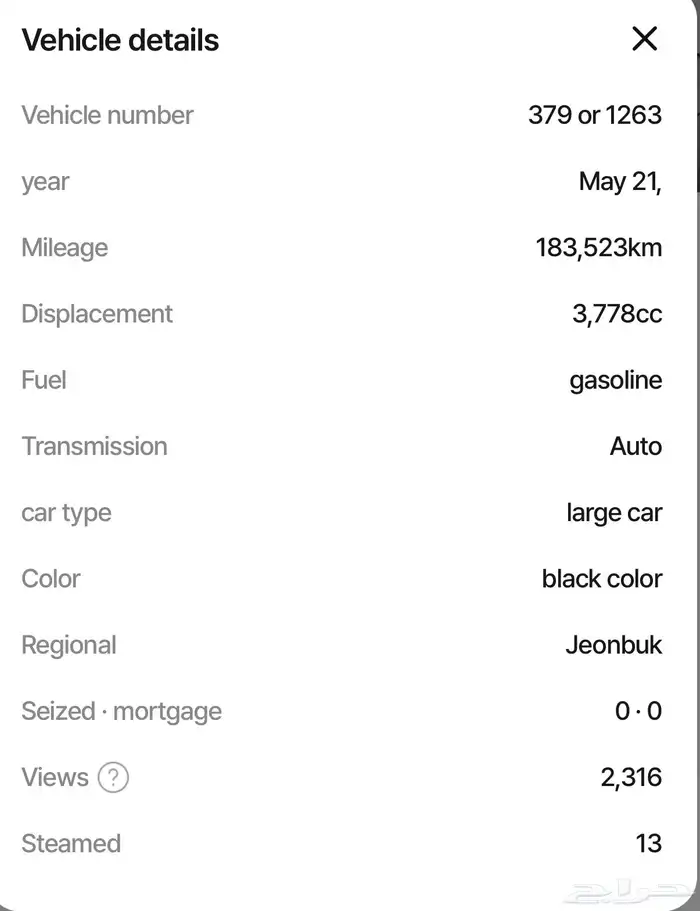Click the transmission value Auto
Screen dimensions: 700x911
point(636,446)
